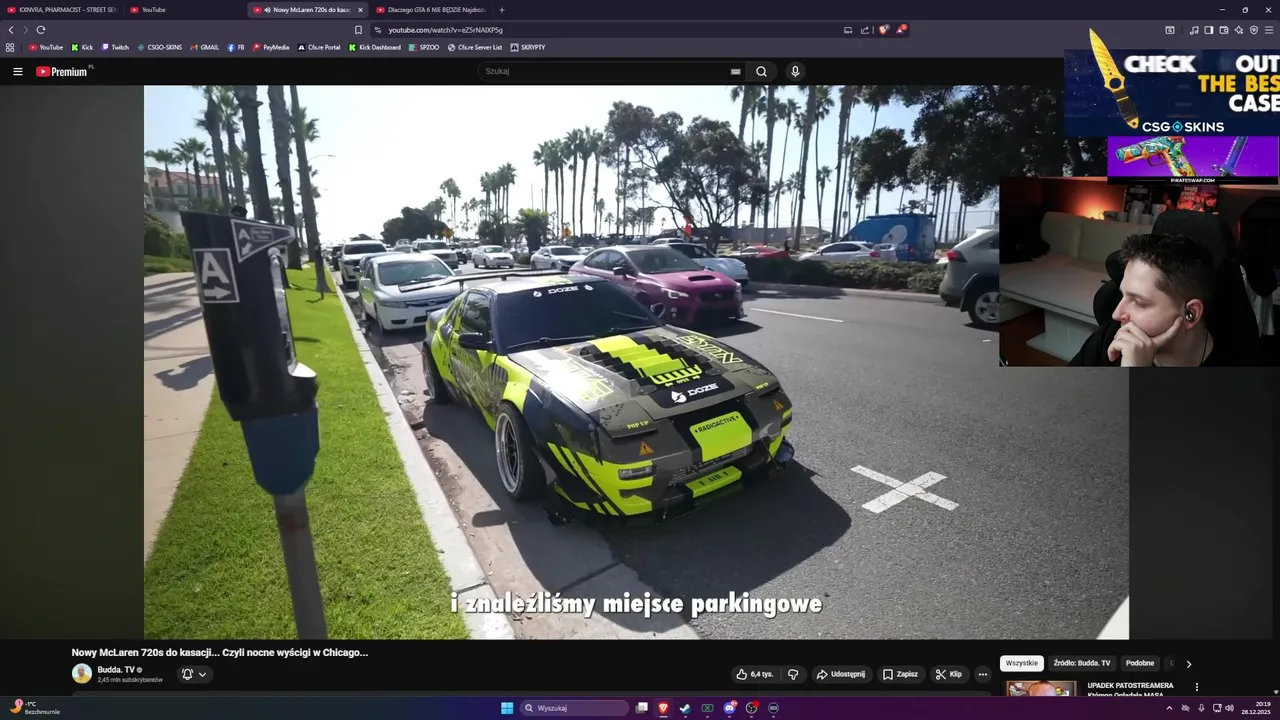Open PayMedia bookmark

click(271, 47)
